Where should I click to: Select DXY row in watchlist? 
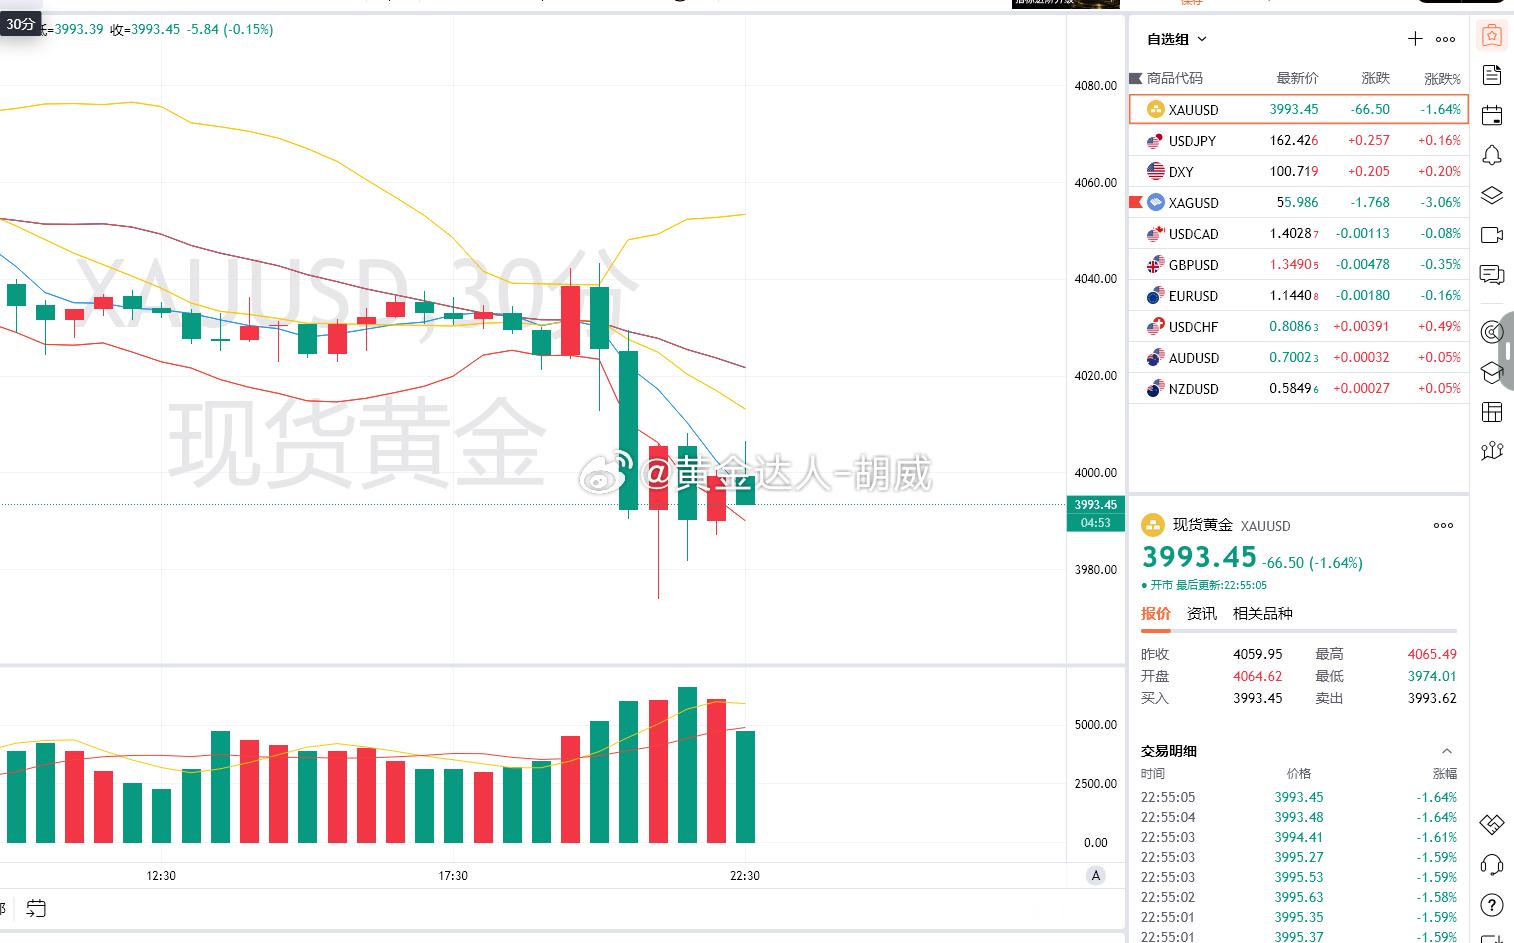pos(1298,172)
